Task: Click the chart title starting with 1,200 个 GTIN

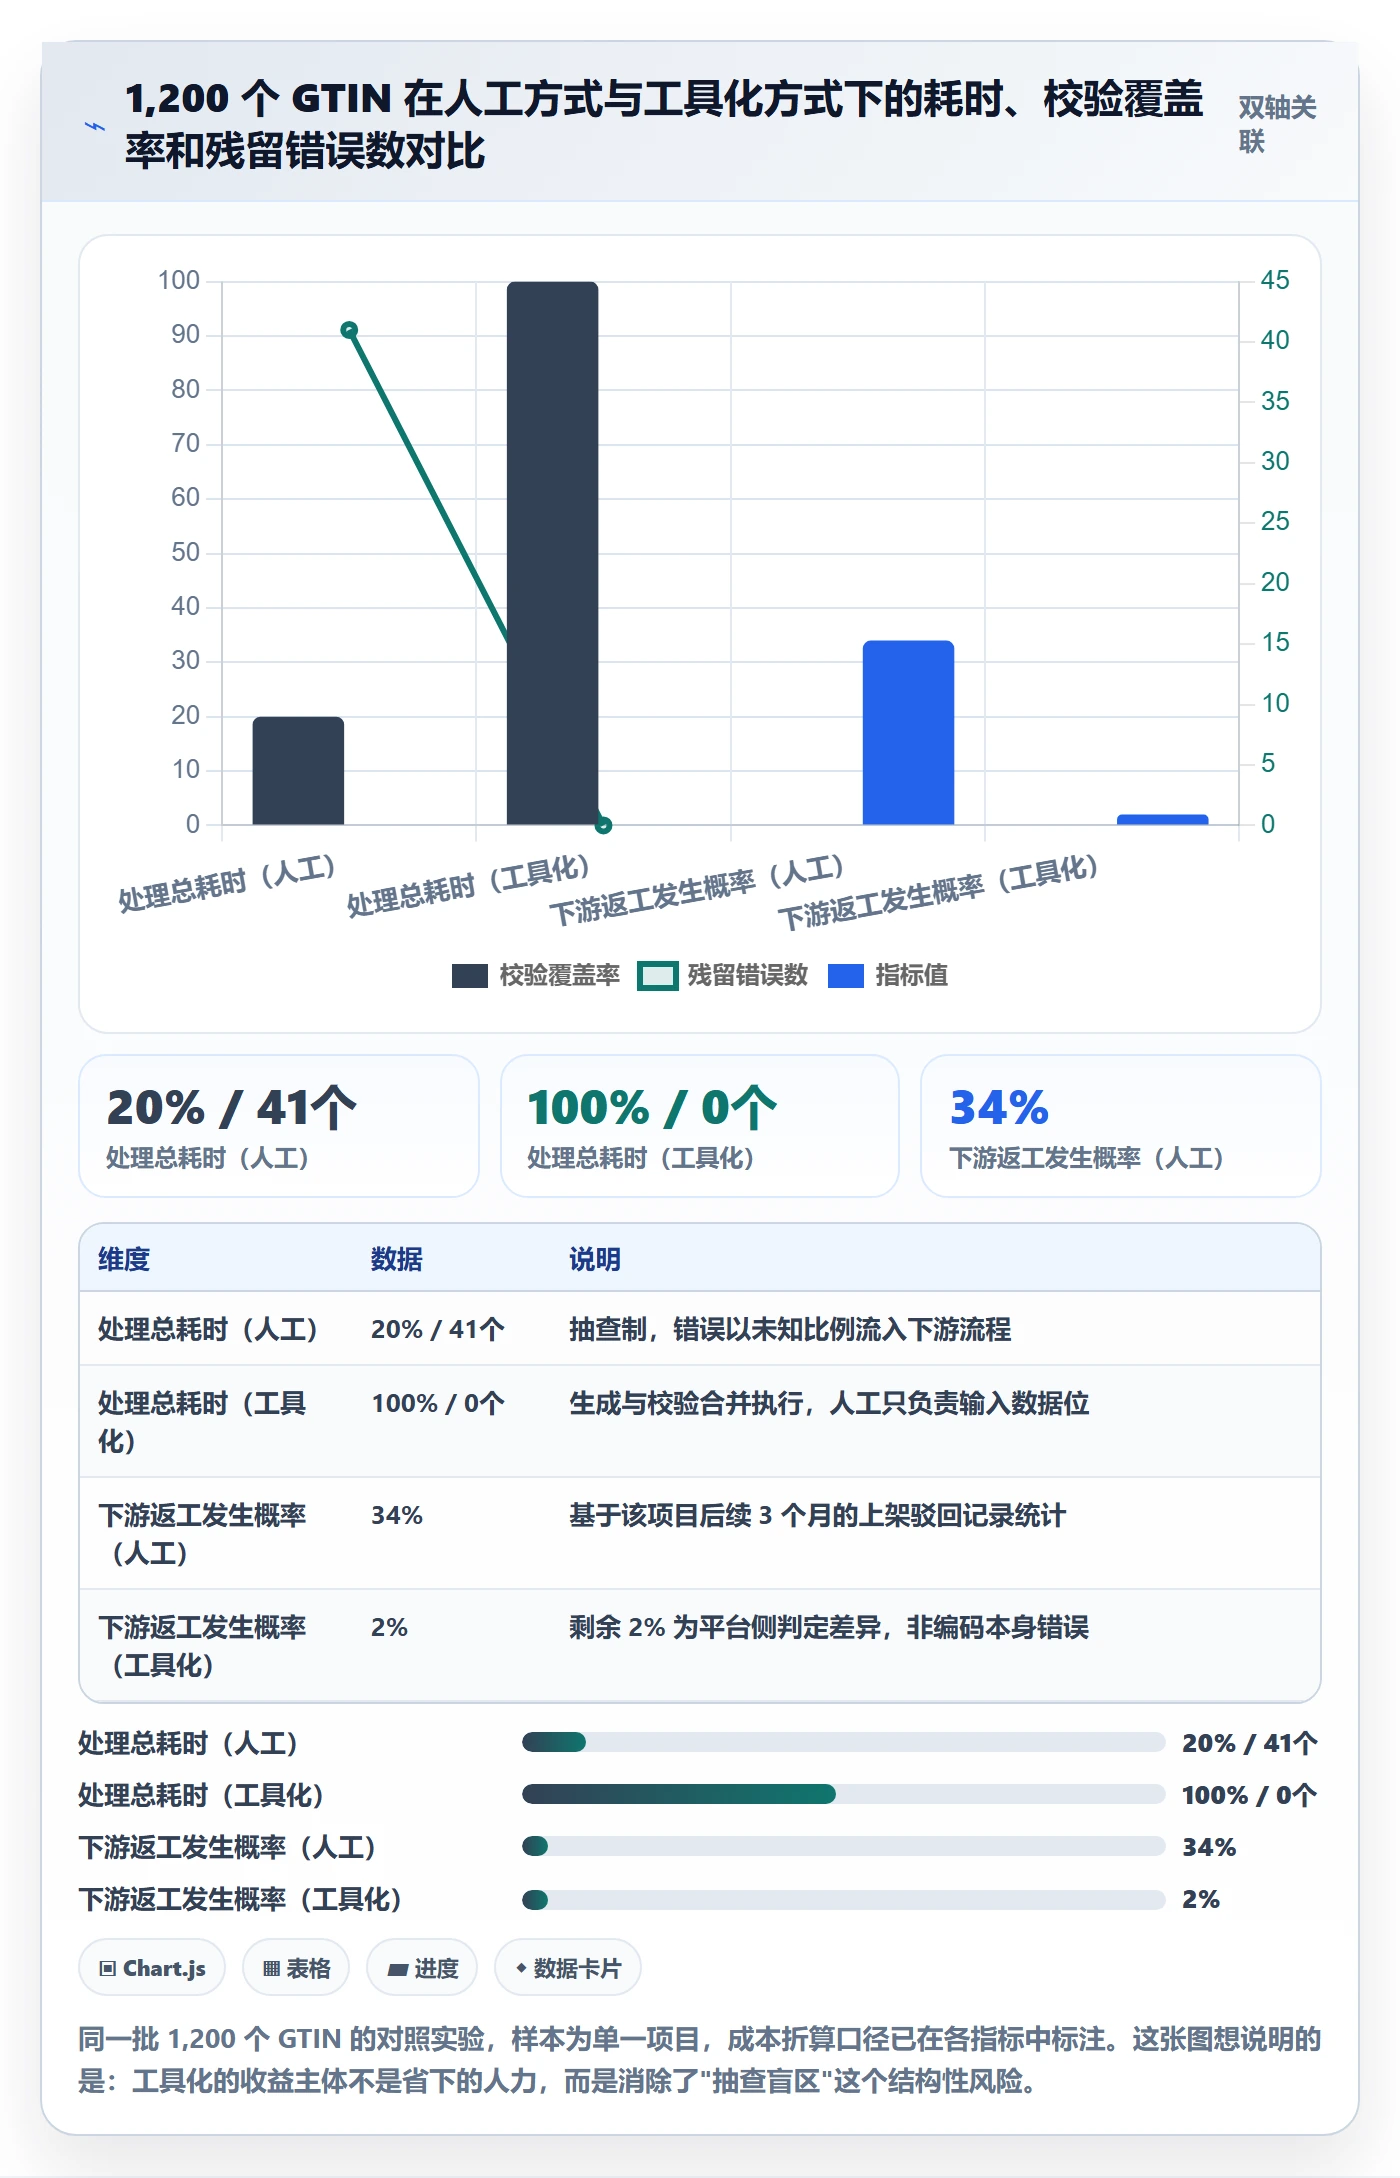Action: 664,125
